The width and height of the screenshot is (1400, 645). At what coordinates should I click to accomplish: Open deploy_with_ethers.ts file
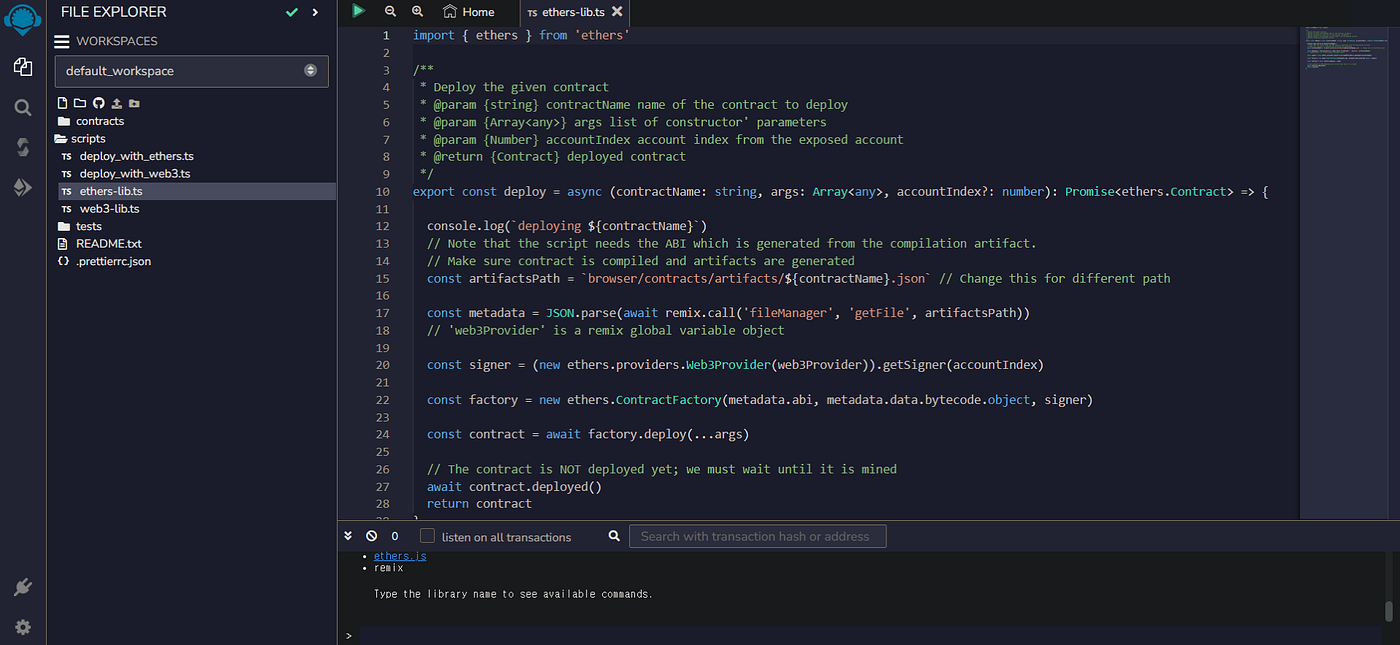[x=136, y=156]
